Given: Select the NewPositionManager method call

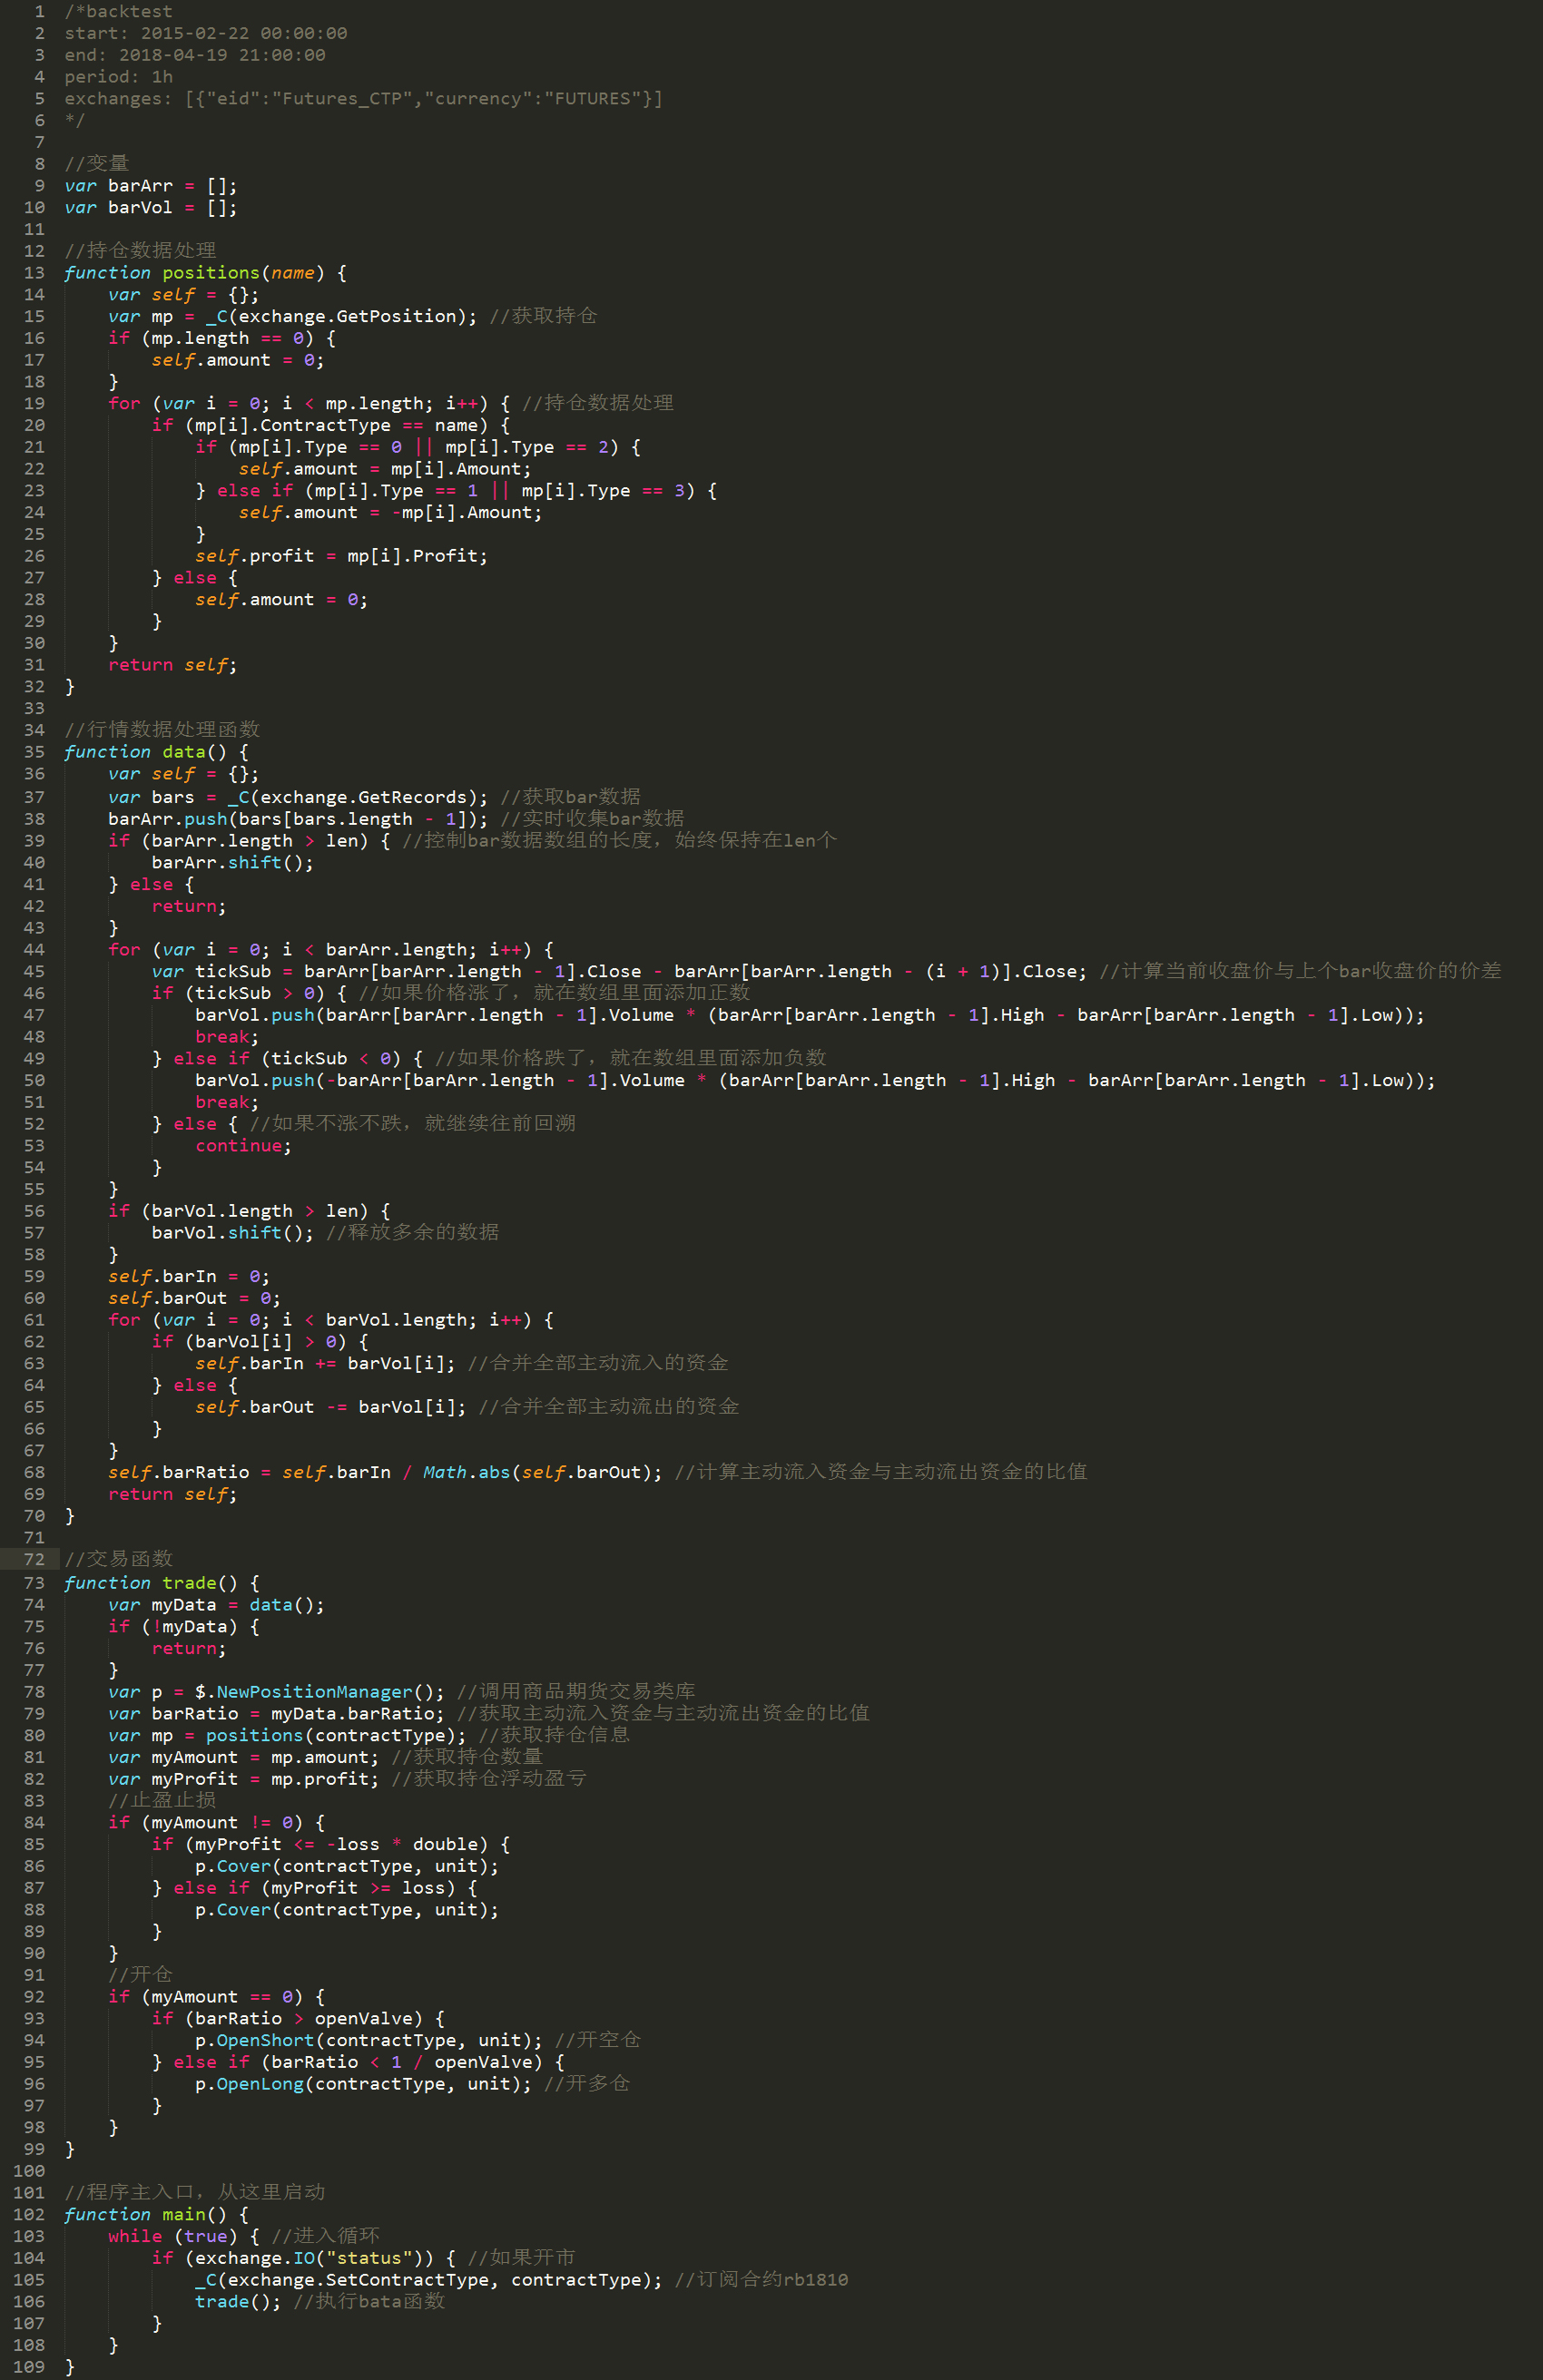Looking at the screenshot, I should 314,1691.
